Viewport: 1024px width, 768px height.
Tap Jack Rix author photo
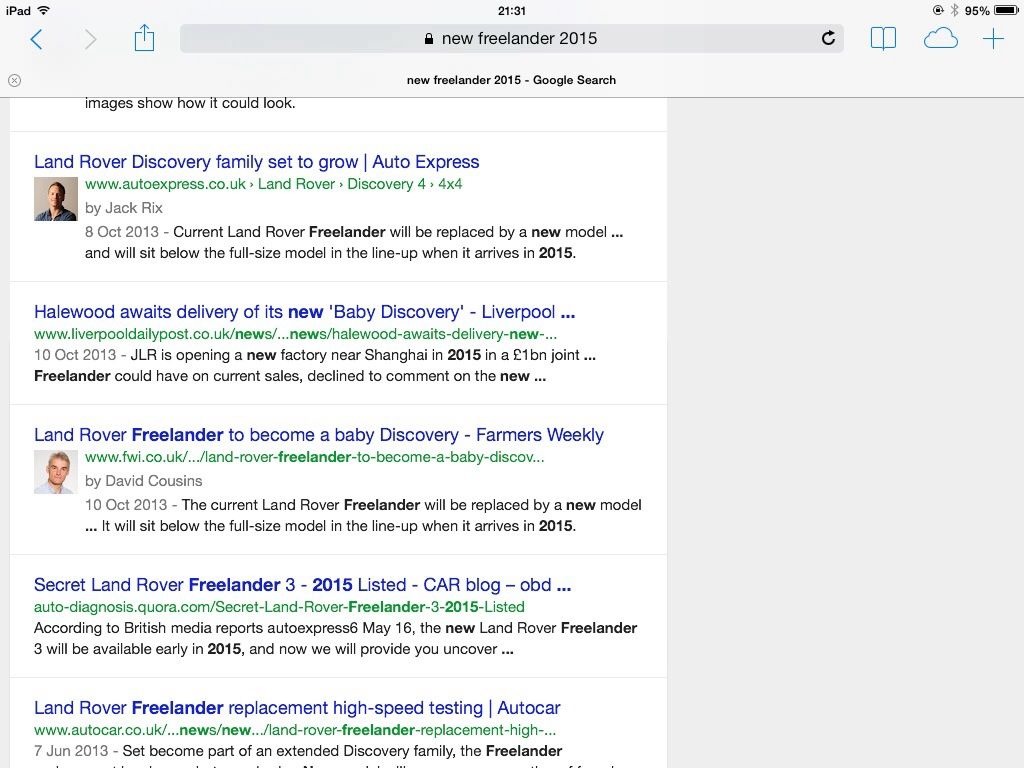click(56, 199)
